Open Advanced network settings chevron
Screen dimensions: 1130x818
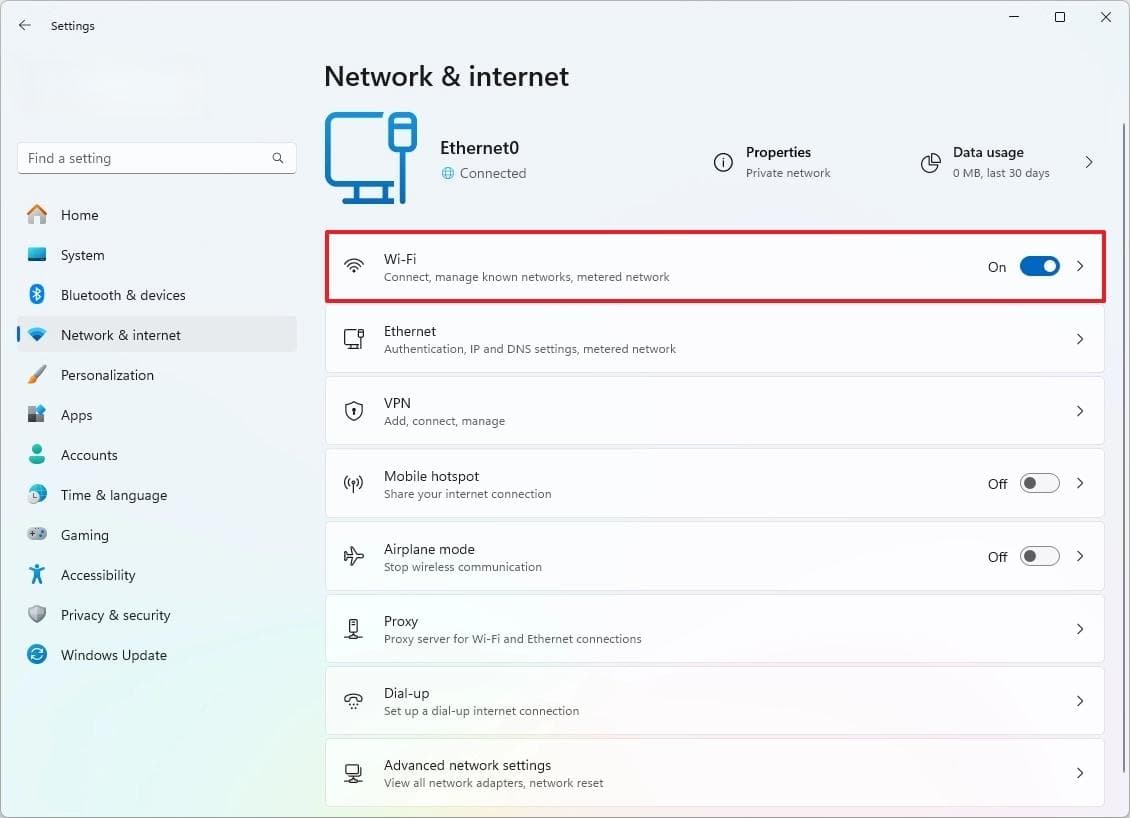point(1080,773)
